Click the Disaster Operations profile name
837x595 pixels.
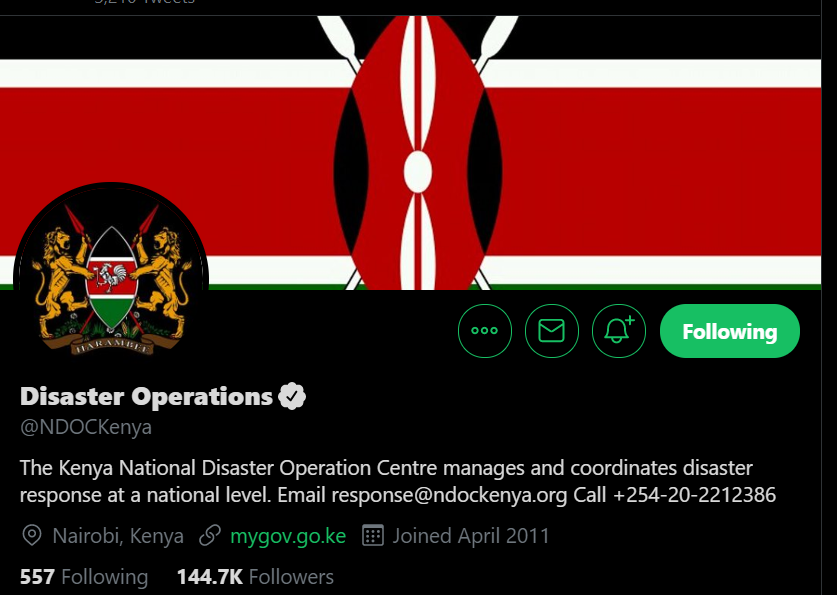point(146,396)
